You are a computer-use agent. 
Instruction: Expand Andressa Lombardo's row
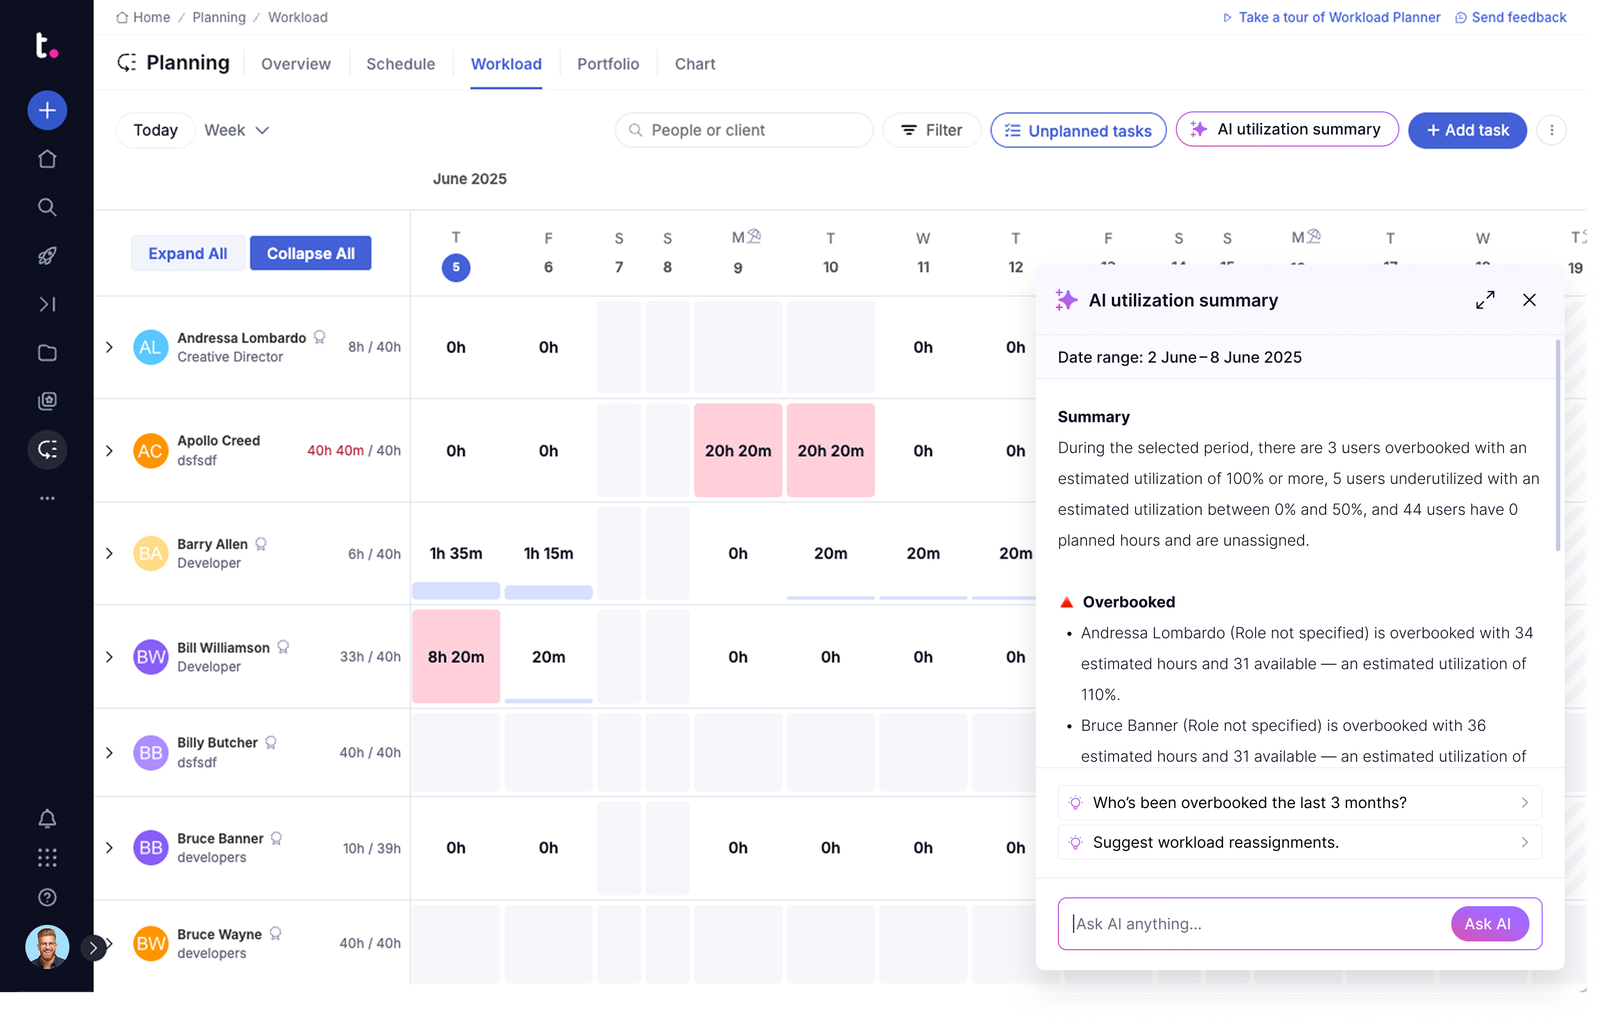[110, 347]
